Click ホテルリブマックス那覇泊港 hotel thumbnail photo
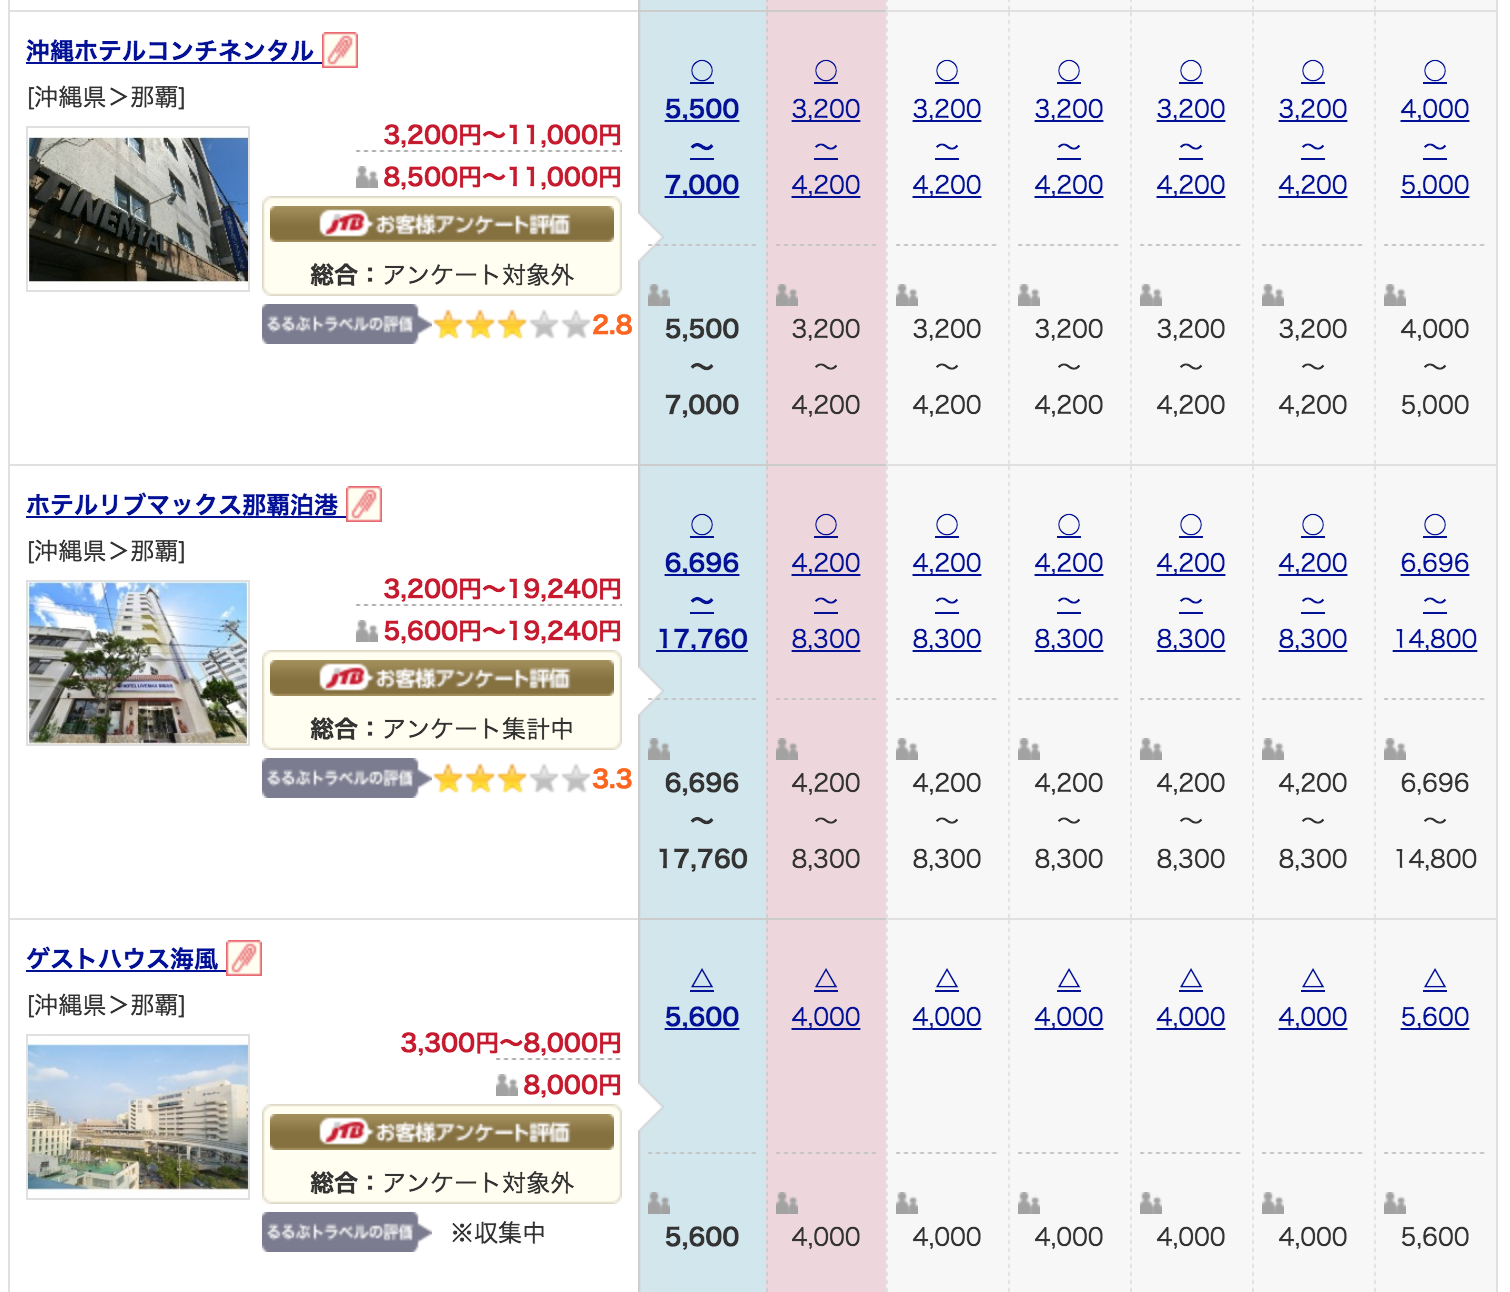 coord(138,663)
